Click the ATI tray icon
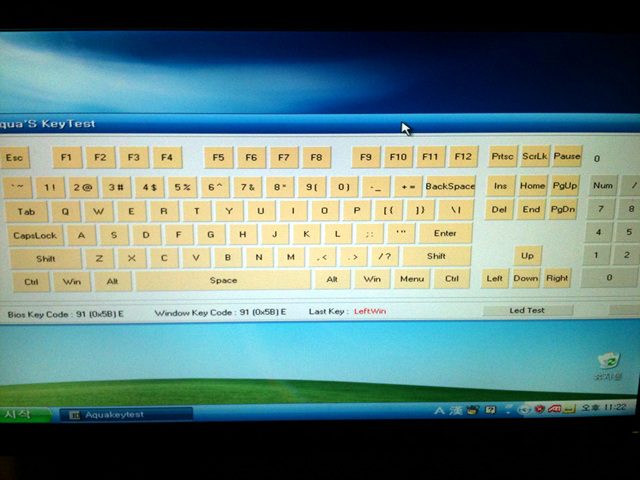 click(x=554, y=409)
